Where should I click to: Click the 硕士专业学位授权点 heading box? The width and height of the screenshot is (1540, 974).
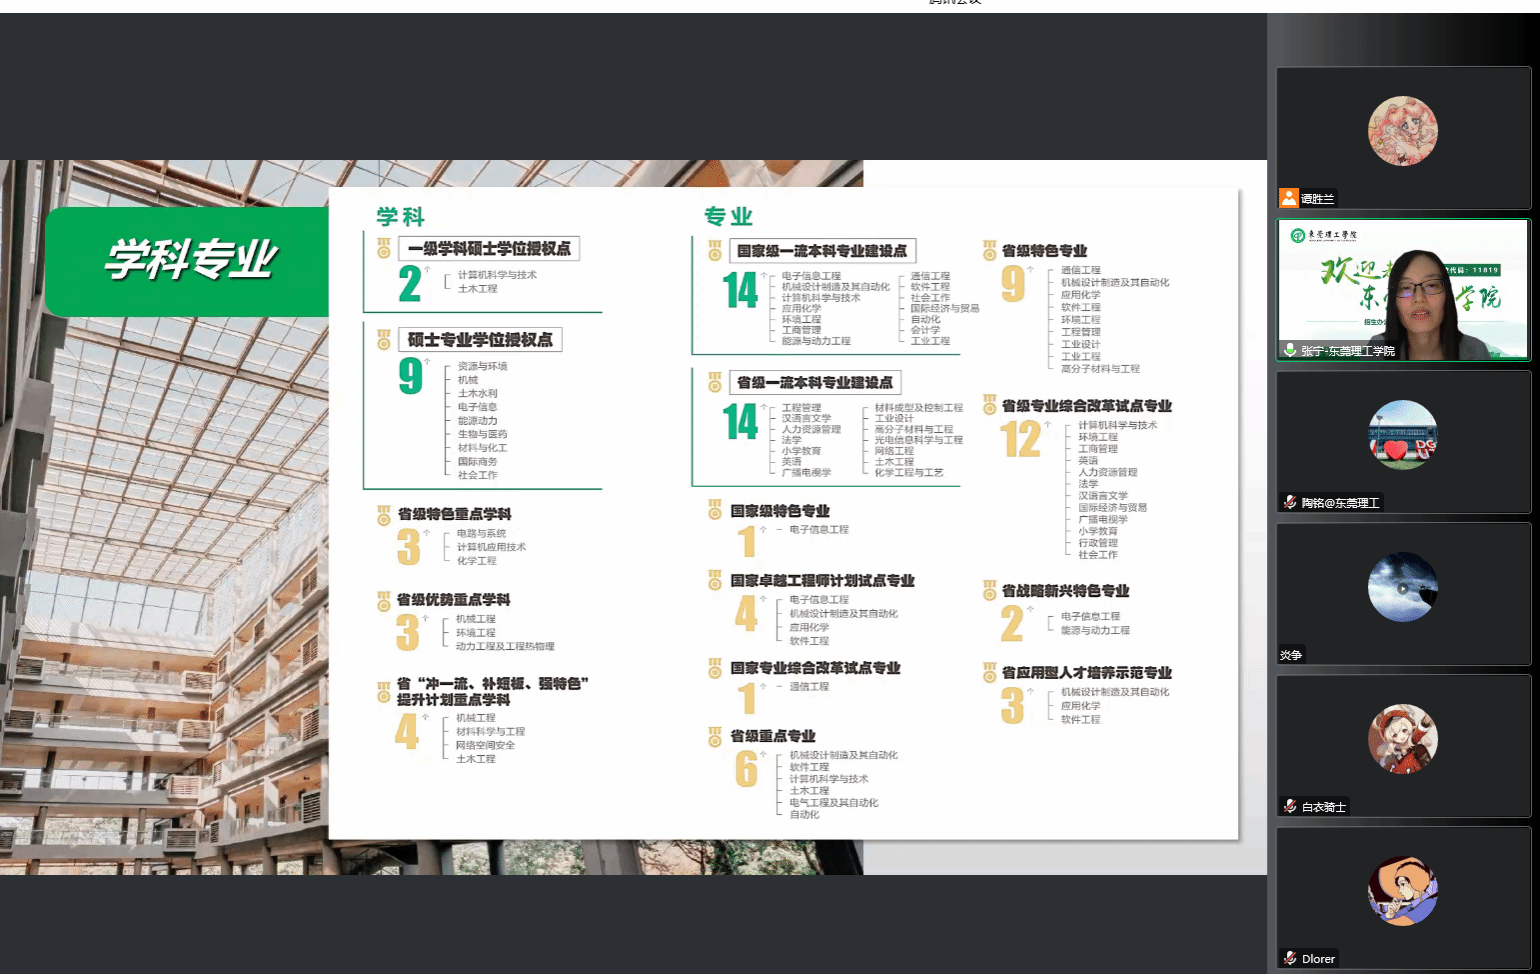tap(480, 340)
